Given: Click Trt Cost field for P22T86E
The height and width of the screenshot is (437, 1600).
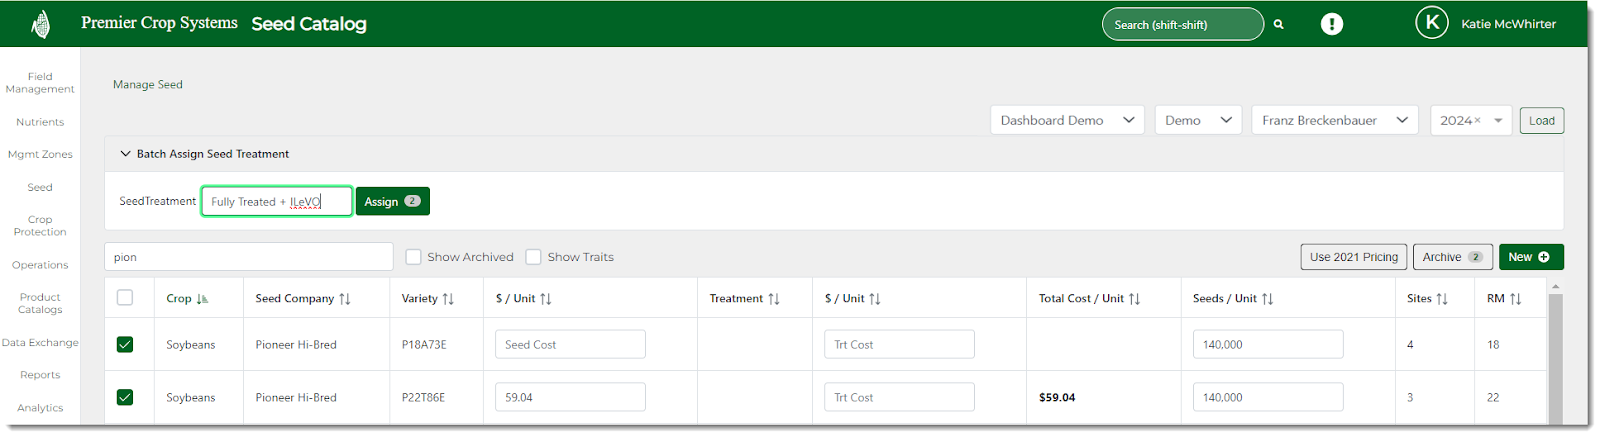Looking at the screenshot, I should (900, 397).
